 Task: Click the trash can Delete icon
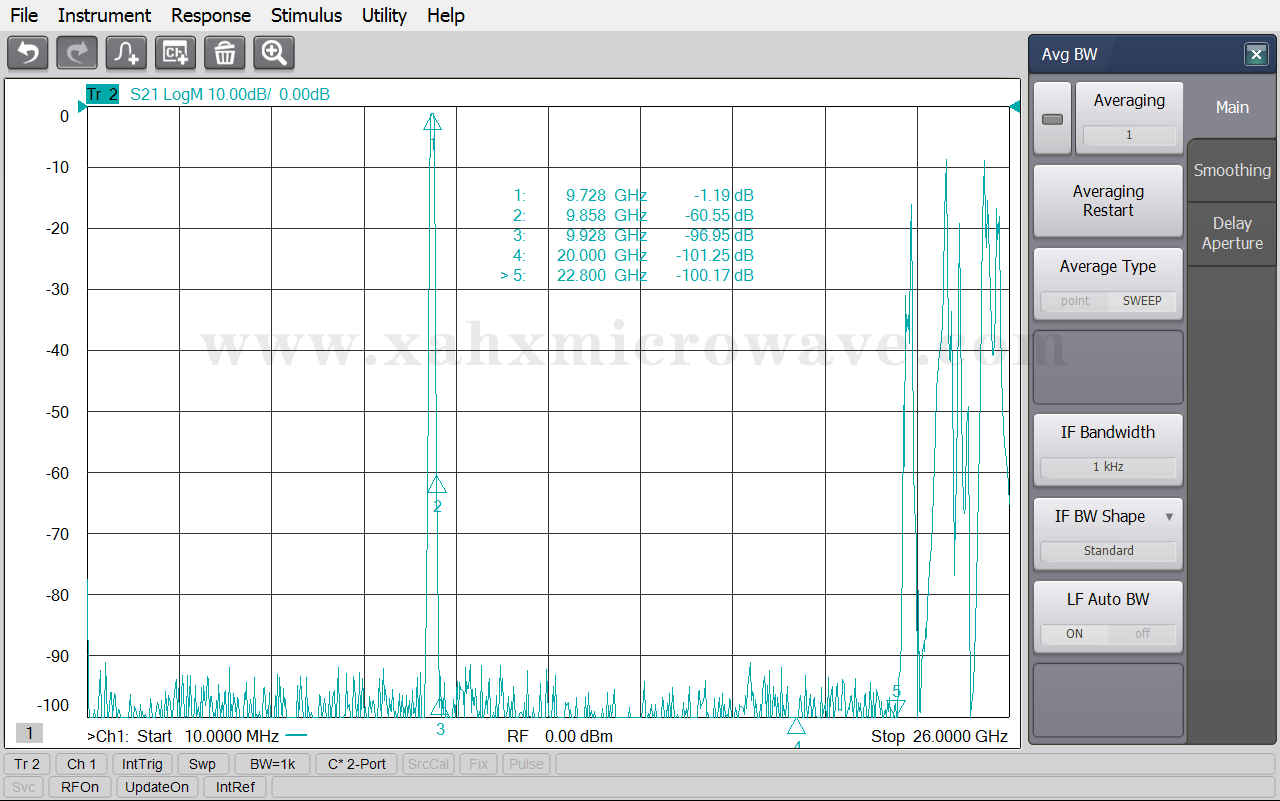click(x=225, y=53)
